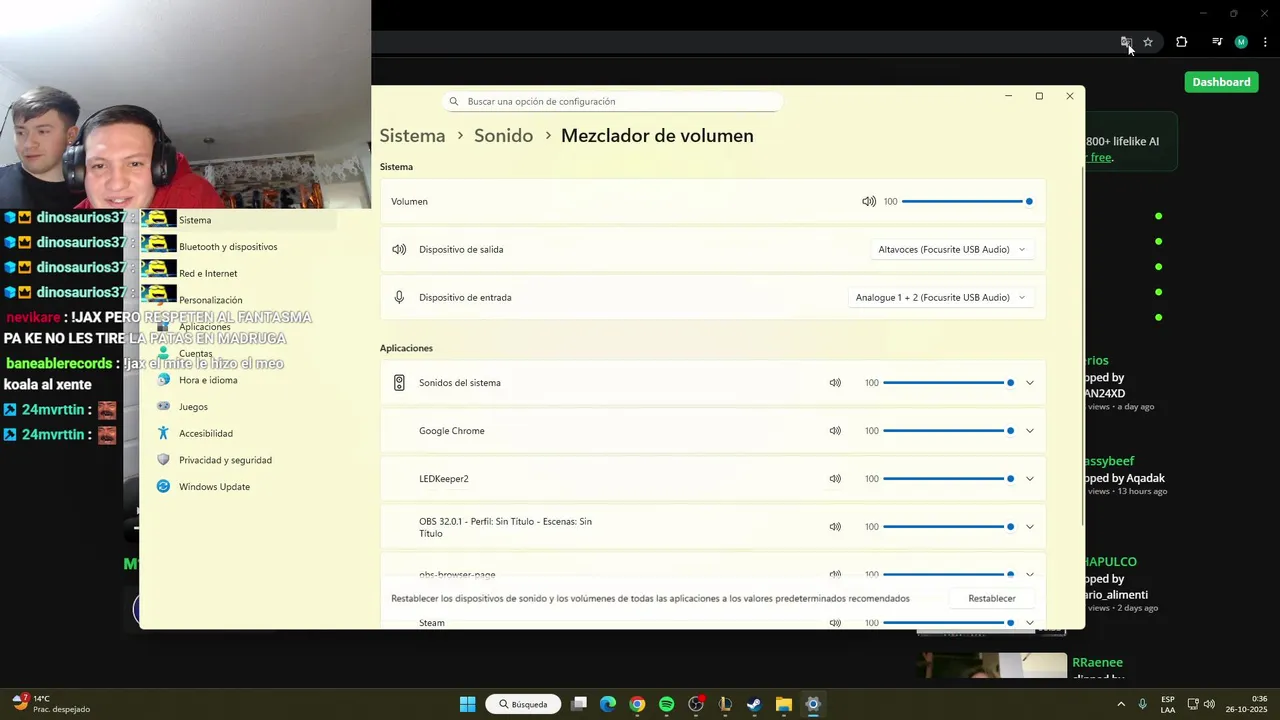Click Restablecer button
Viewport: 1280px width, 720px height.
[x=992, y=598]
